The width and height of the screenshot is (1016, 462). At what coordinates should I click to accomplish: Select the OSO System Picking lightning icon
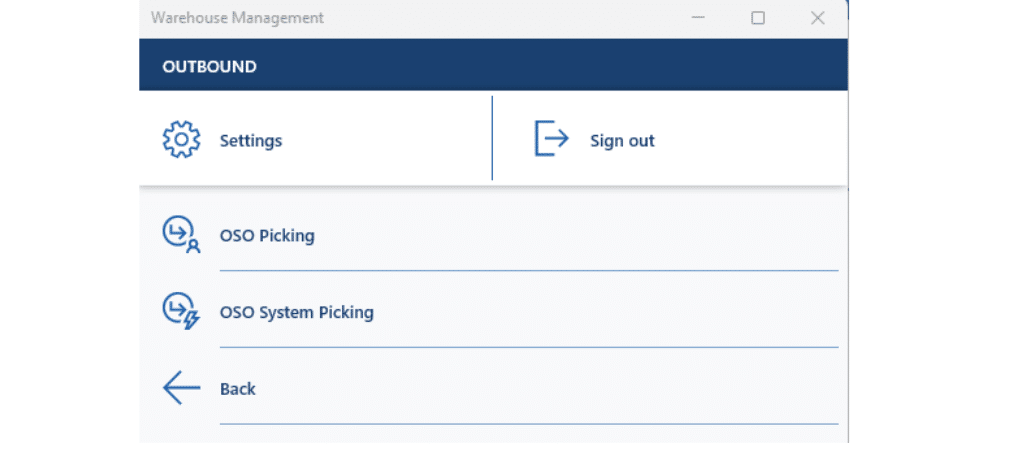point(181,311)
